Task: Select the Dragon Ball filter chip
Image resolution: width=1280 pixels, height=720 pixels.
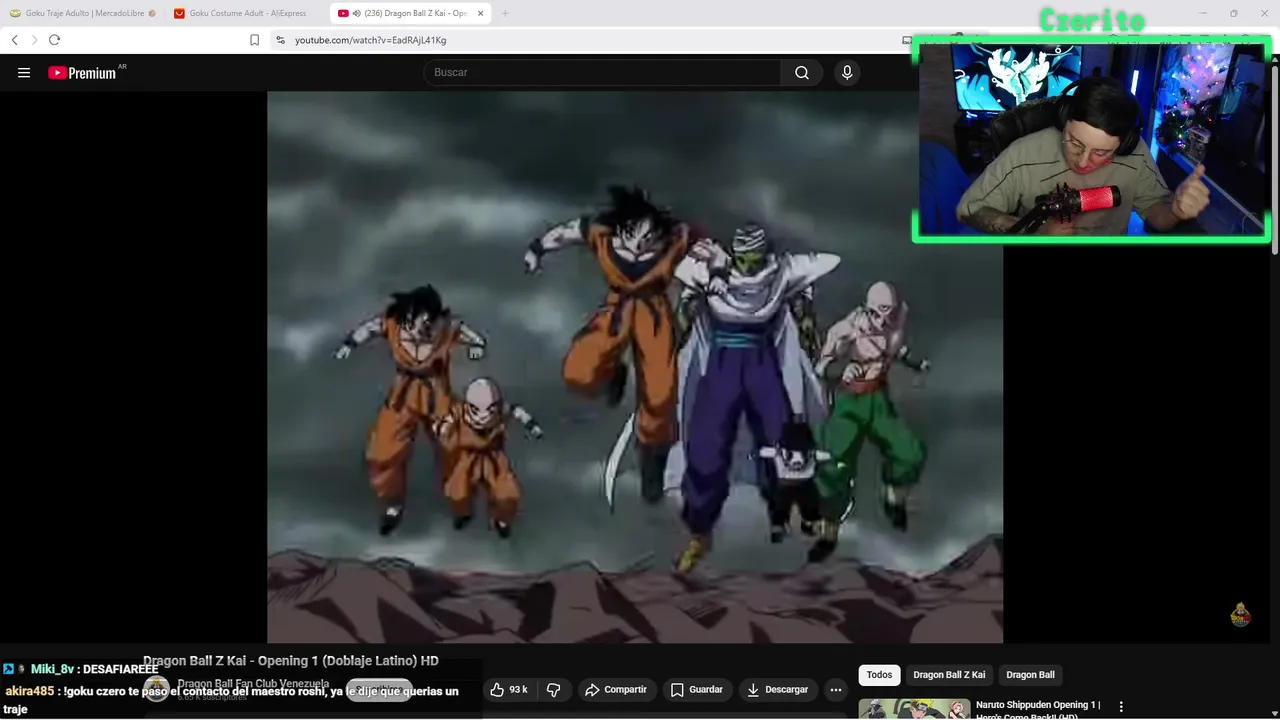Action: 1030,675
